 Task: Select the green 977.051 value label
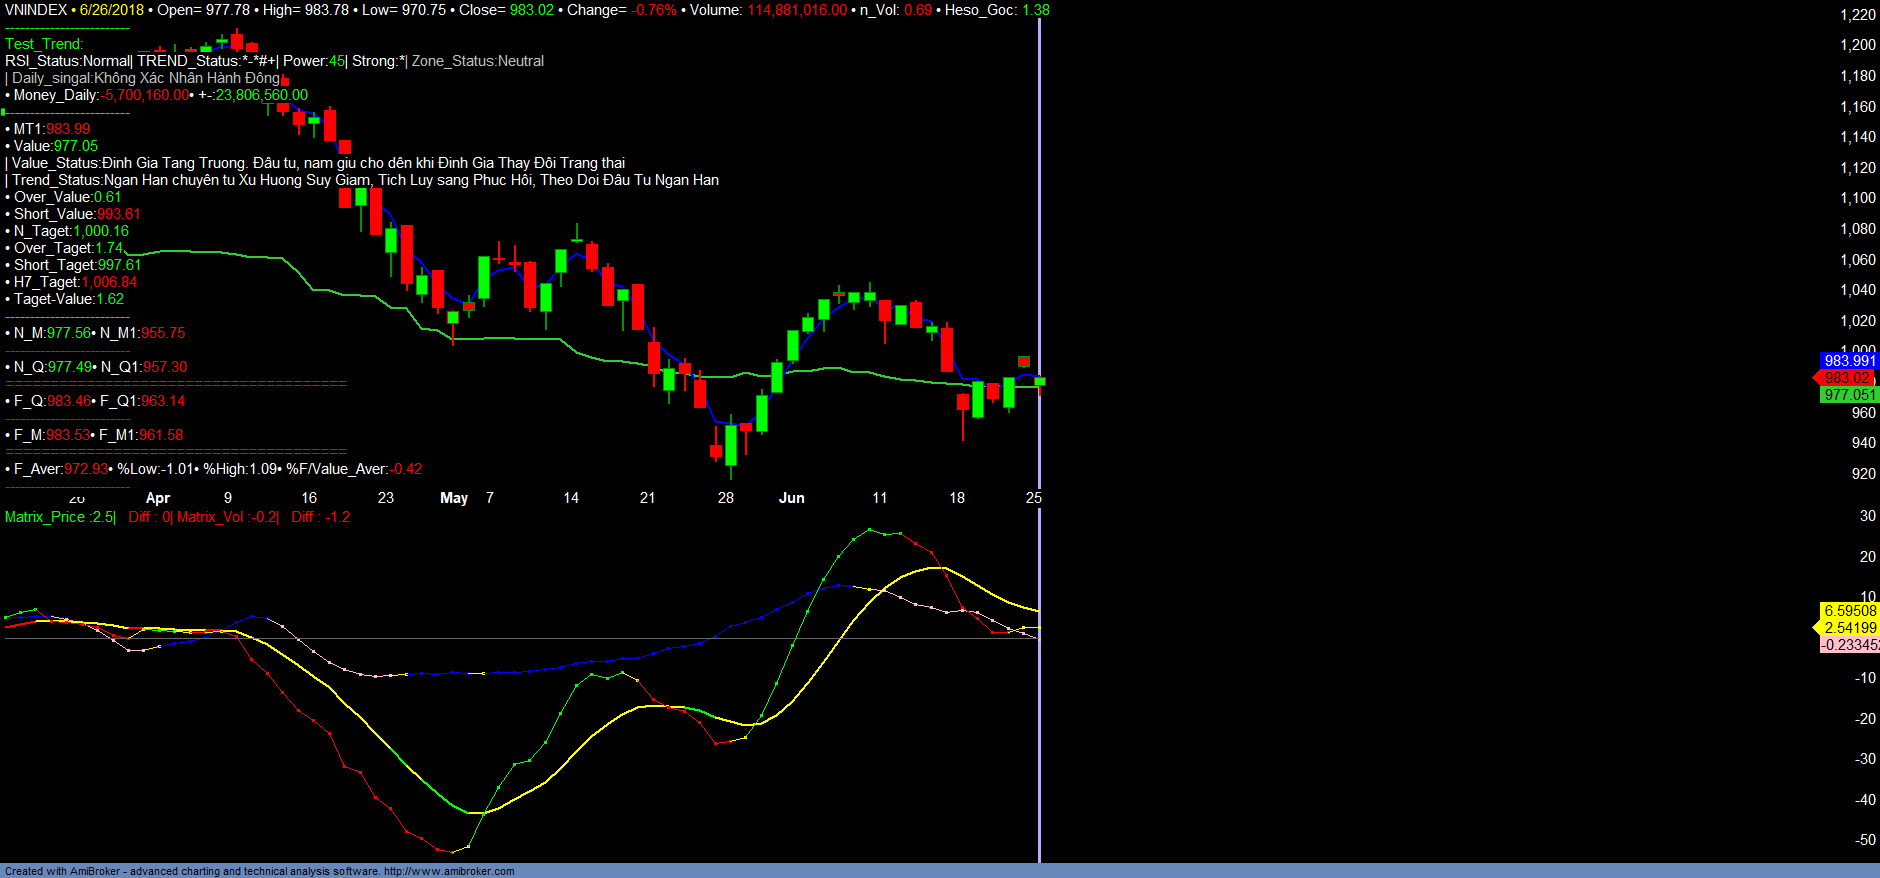(x=1849, y=395)
